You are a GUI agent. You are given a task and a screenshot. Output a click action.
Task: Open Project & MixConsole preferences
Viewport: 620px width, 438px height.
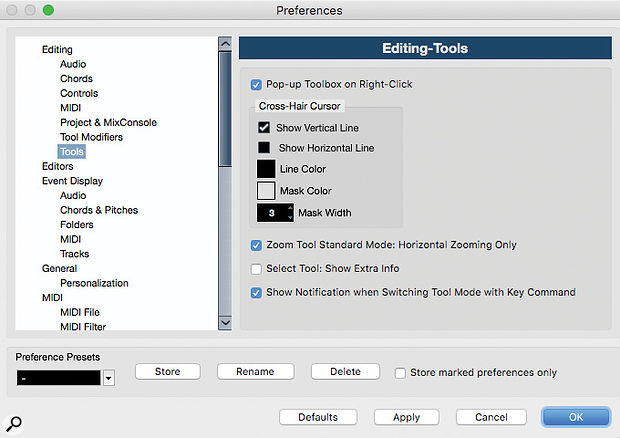tap(108, 123)
